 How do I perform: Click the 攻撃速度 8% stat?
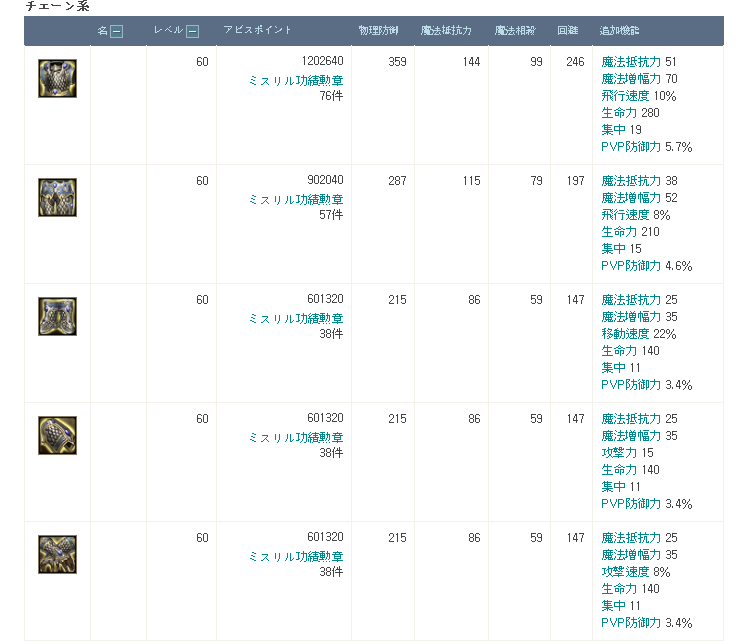[636, 572]
